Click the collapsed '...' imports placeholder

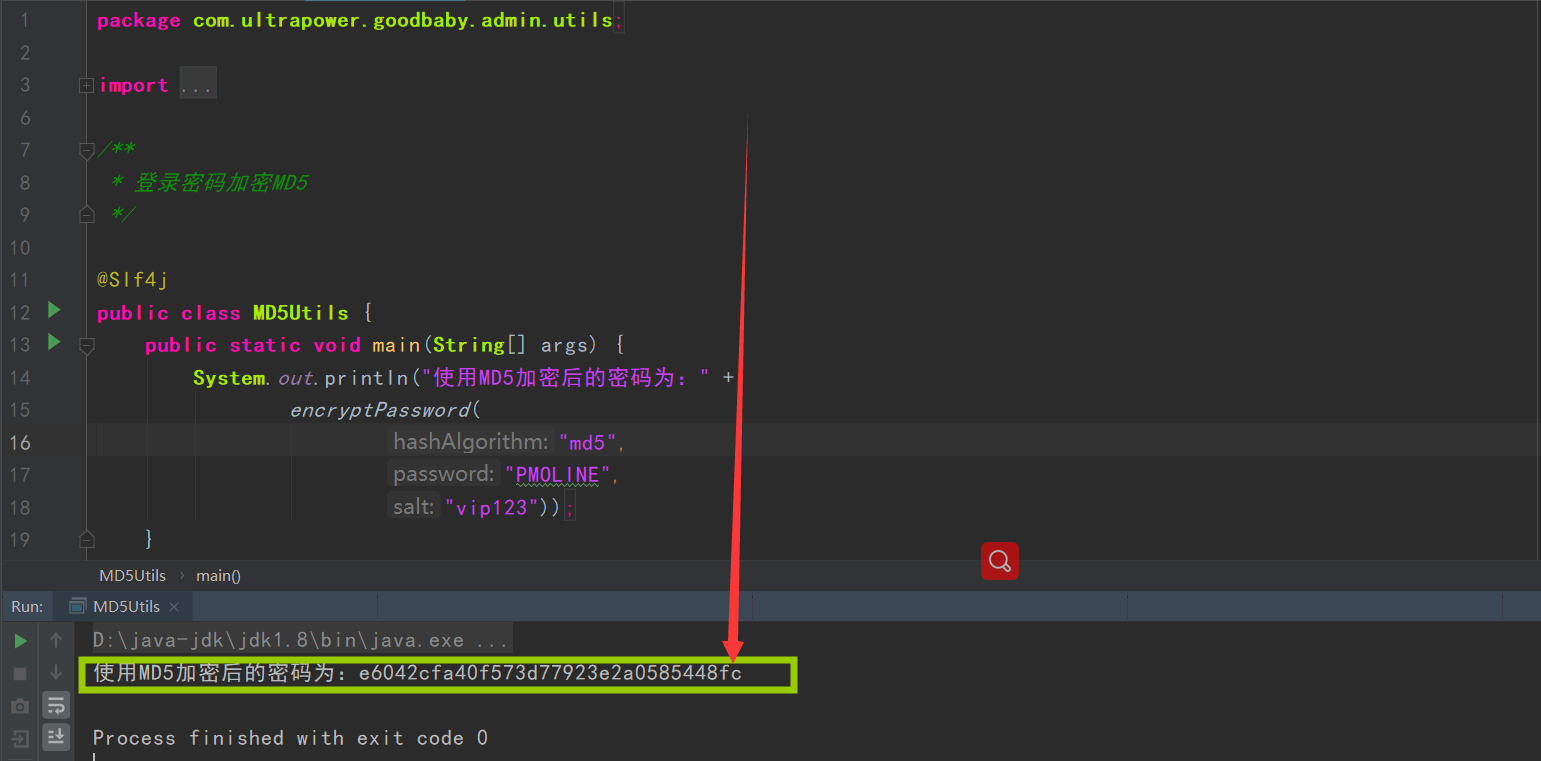(197, 83)
